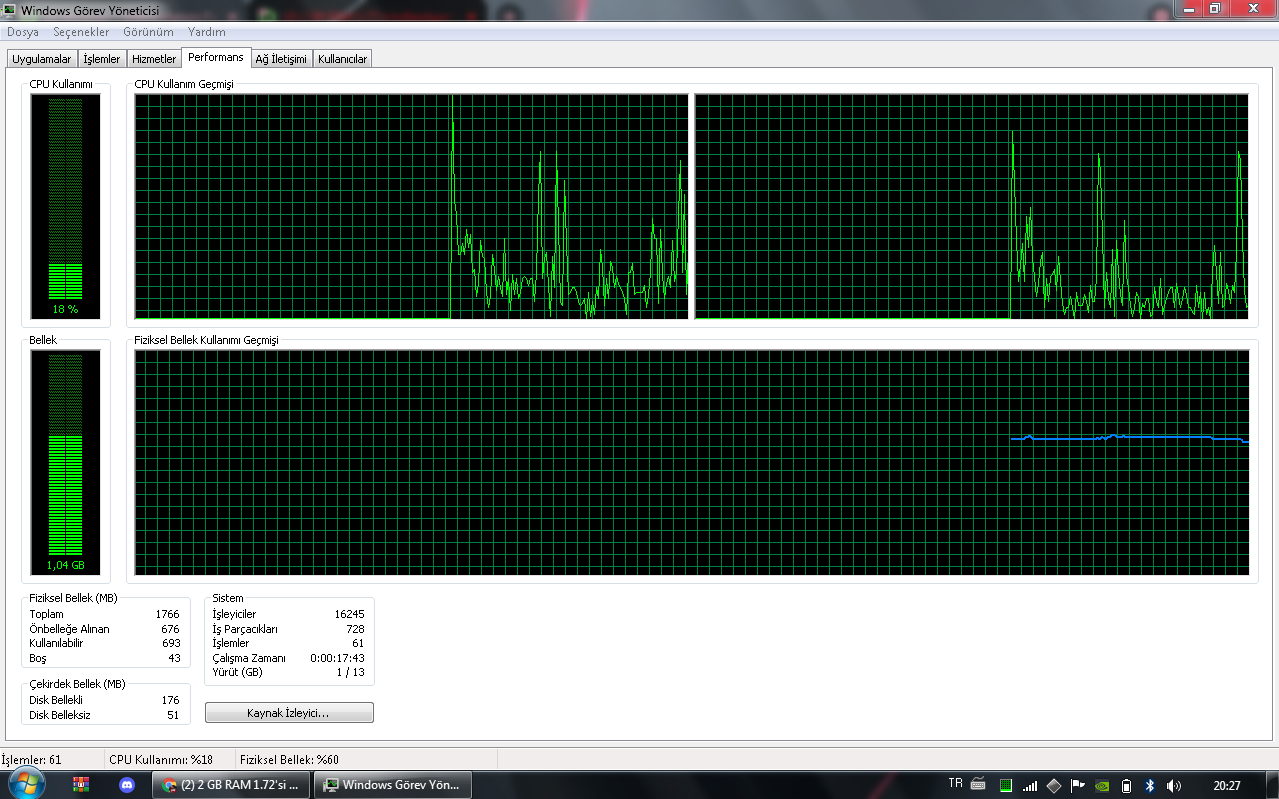Click the Fiziksel Bellek Kullanımı Geçmişi graph
Image resolution: width=1279 pixels, height=799 pixels.
pos(692,462)
